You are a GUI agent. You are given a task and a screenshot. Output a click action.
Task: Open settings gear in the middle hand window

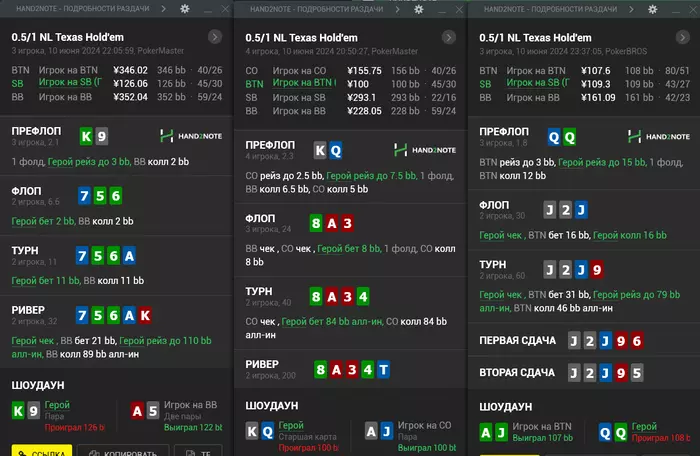coord(418,9)
